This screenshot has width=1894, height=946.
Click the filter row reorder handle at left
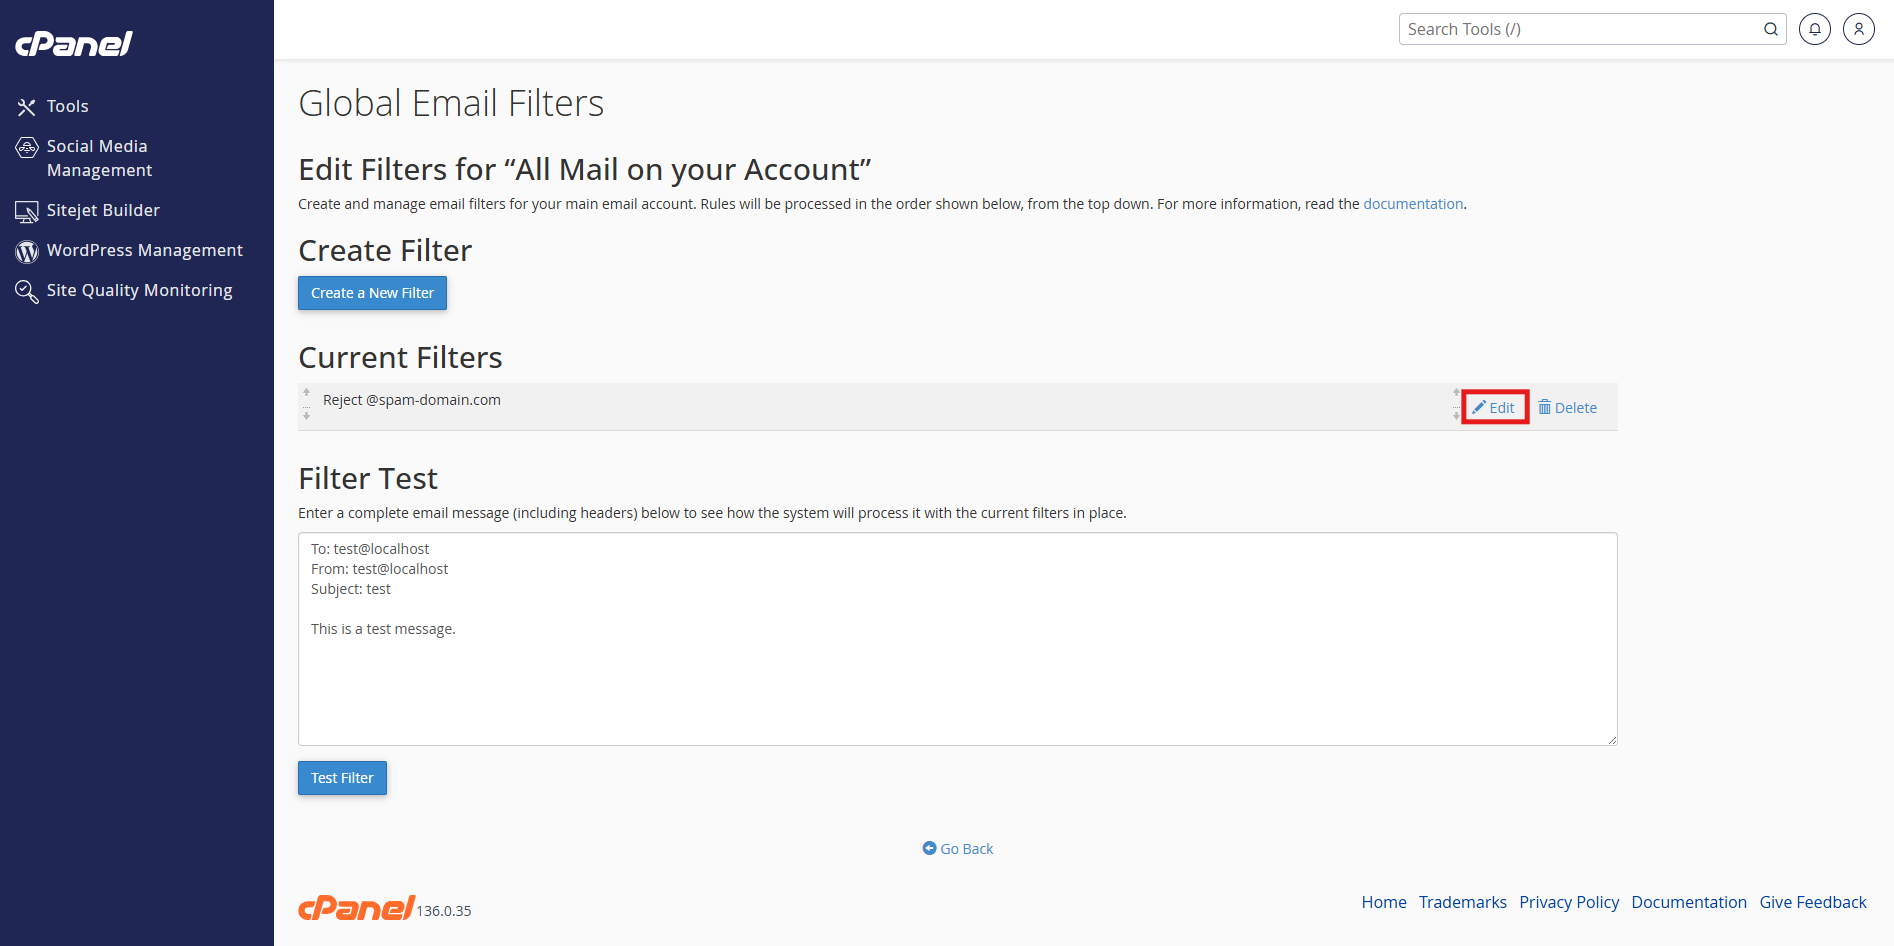click(307, 404)
